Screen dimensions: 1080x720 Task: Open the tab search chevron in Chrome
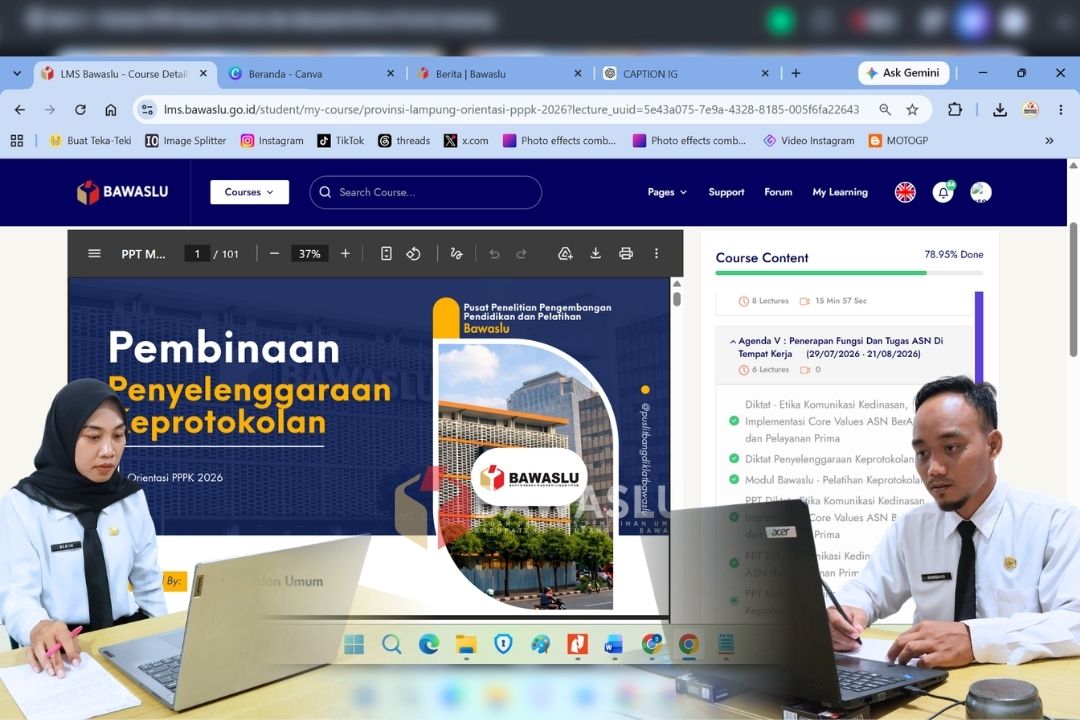[17, 73]
